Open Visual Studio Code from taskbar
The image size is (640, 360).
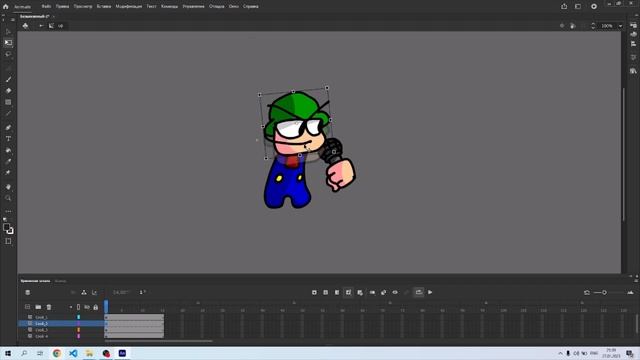(x=73, y=353)
